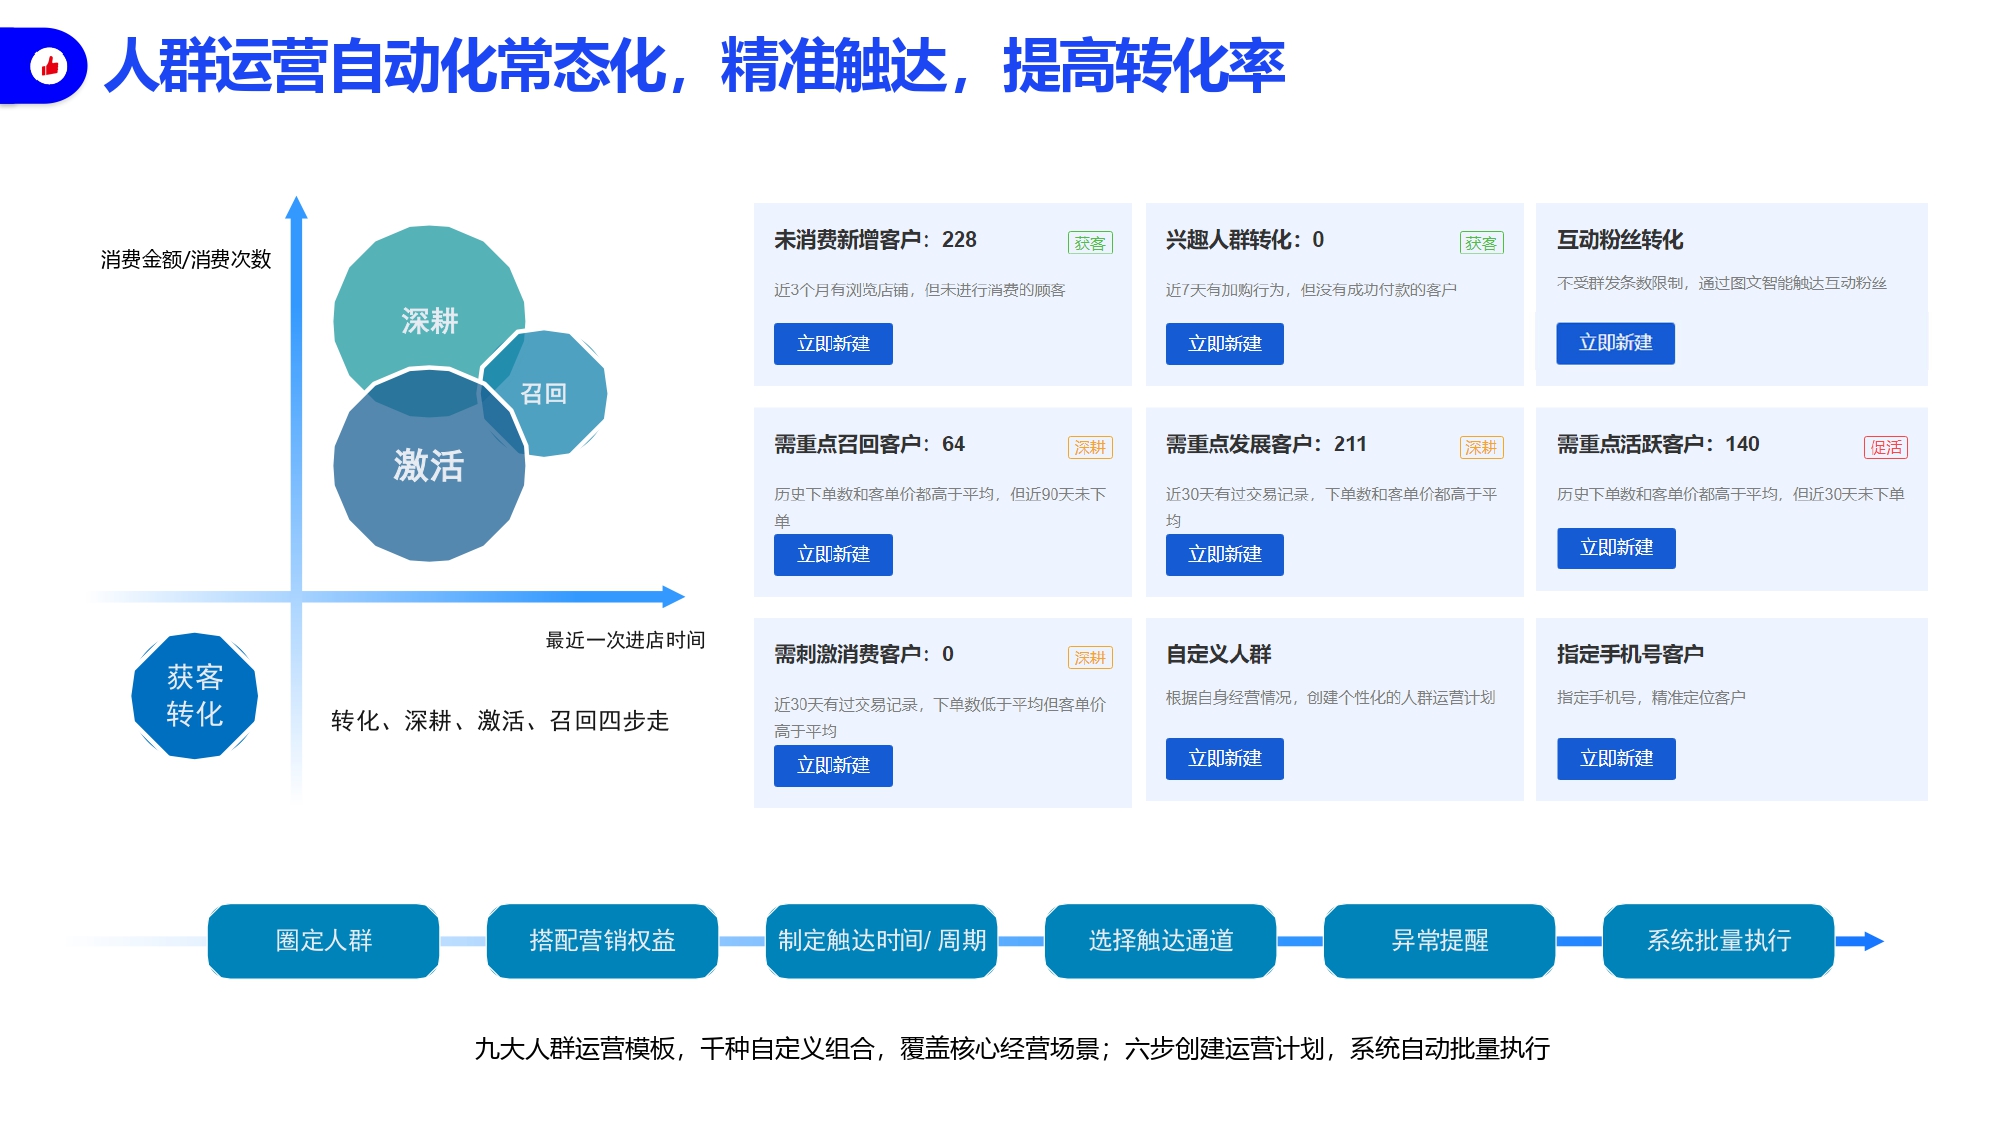Click the 最近一次进店时间 axis label
The image size is (2000, 1125).
pyautogui.click(x=625, y=640)
